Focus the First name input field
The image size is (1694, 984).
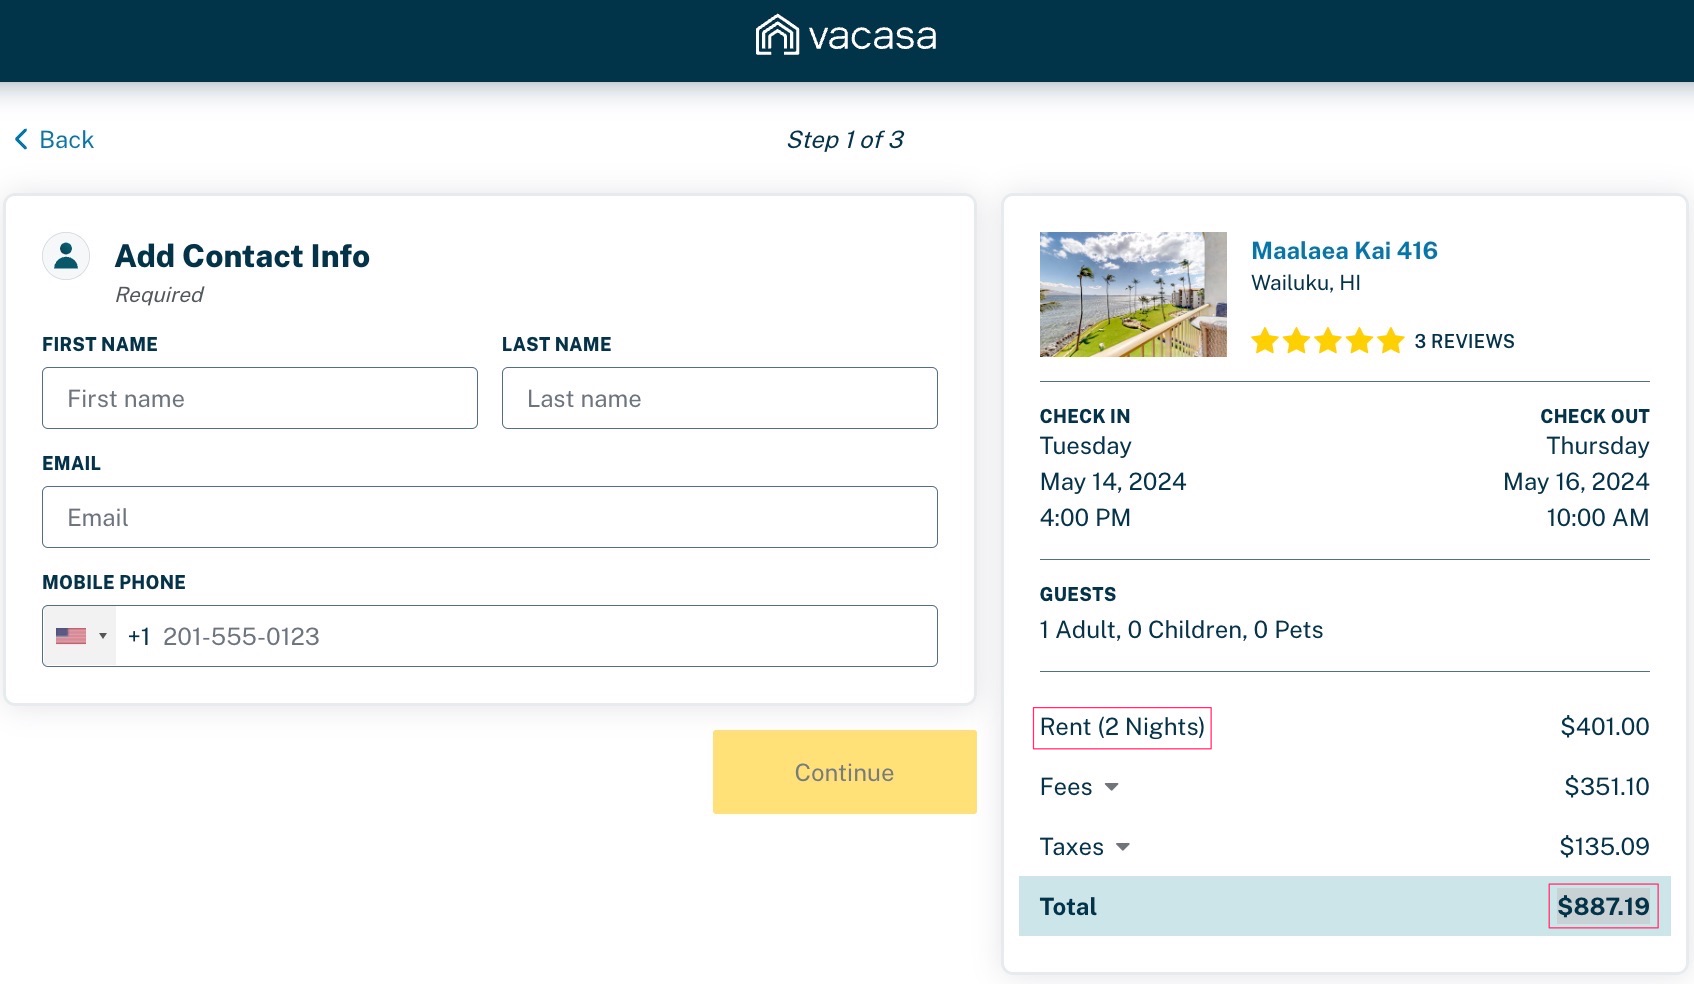point(260,398)
